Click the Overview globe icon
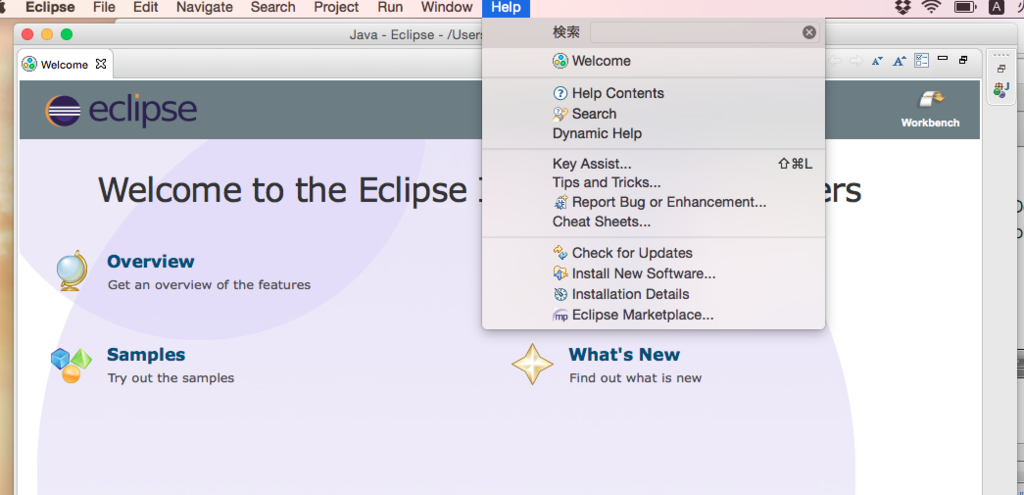Image resolution: width=1024 pixels, height=495 pixels. click(71, 270)
